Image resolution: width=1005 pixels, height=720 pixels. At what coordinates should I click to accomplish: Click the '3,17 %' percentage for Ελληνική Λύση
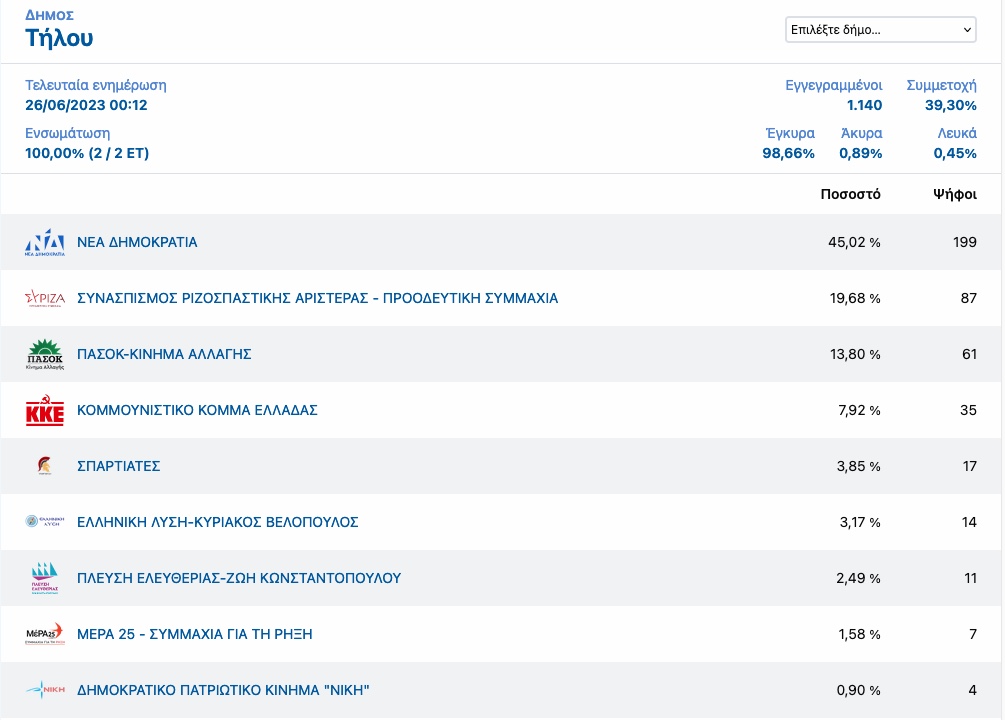click(860, 522)
